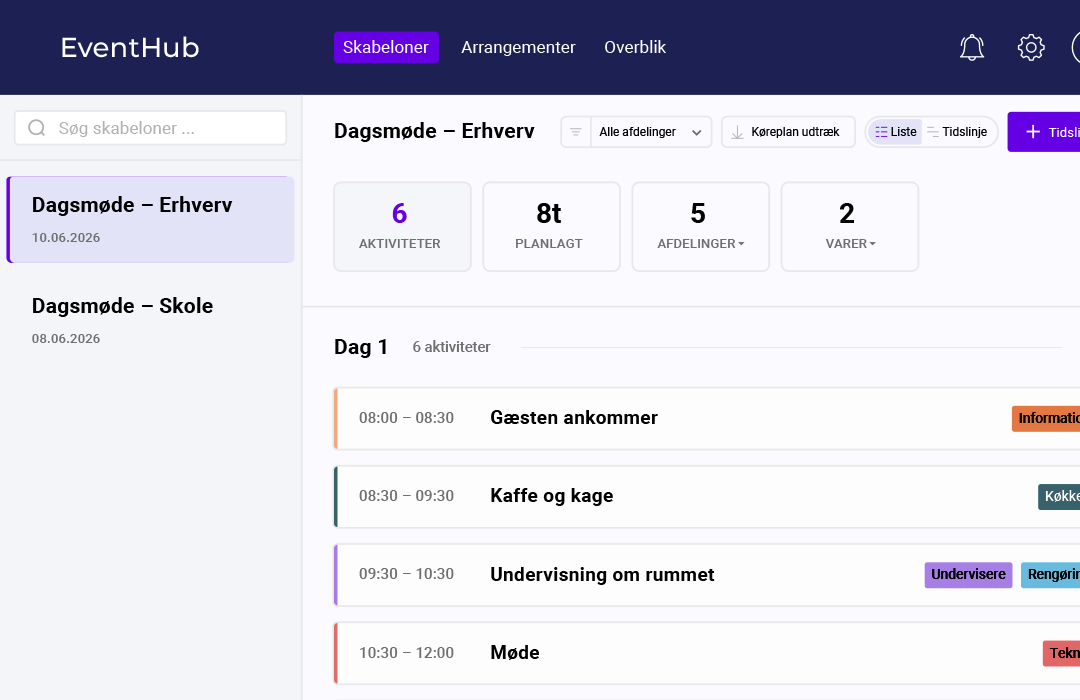Screen dimensions: 1080x700
Task: Click the Køreplan udtræk button
Action: [x=788, y=132]
